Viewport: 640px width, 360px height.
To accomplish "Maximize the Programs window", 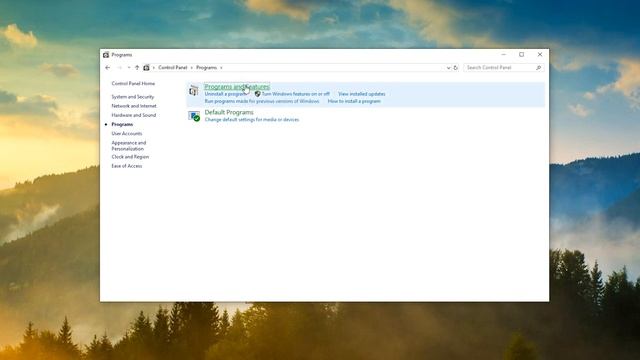I will click(522, 54).
